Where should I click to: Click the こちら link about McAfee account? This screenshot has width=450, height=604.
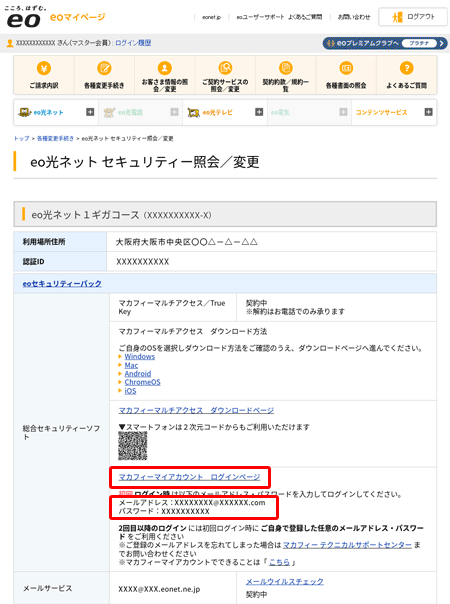tap(279, 562)
